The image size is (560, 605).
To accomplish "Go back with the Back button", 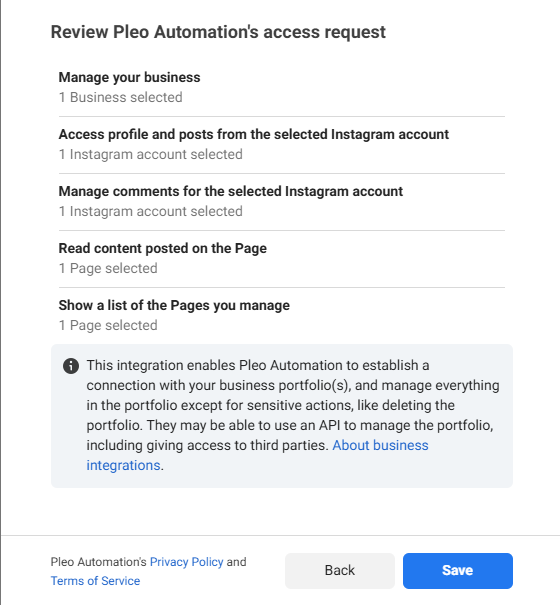I will [340, 571].
